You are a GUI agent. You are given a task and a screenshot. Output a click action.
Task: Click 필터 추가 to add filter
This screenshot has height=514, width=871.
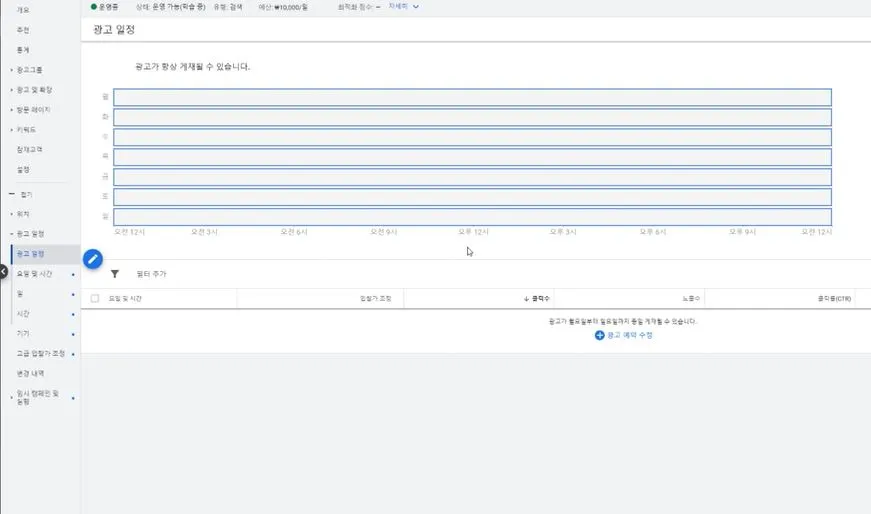[x=151, y=274]
